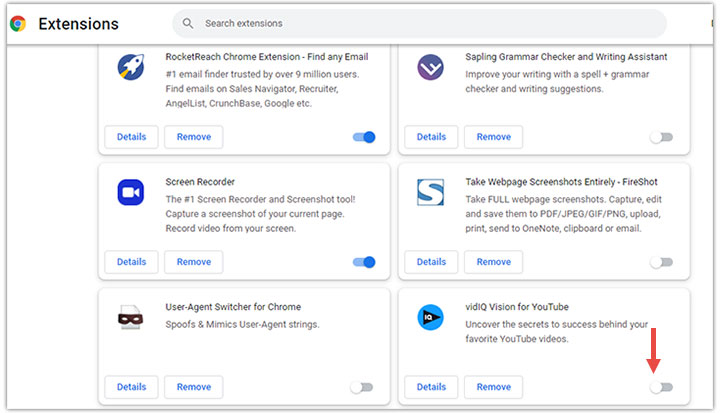
Task: Turn off the Screen Recorder toggle
Action: point(364,262)
